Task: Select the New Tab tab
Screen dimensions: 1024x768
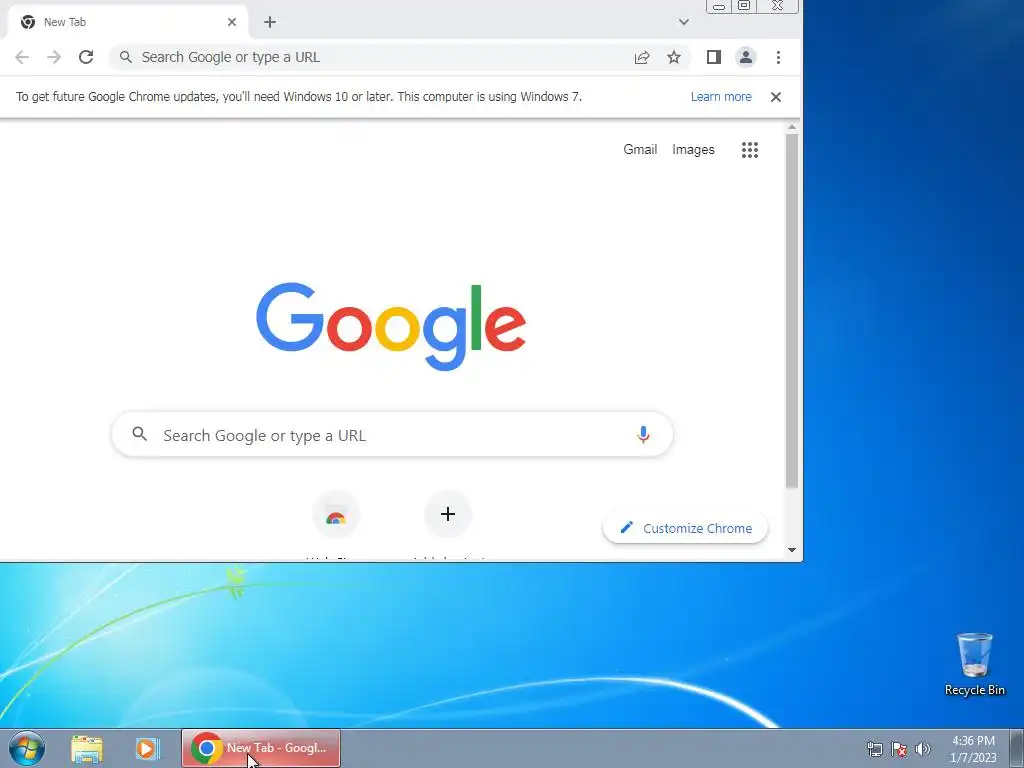Action: pyautogui.click(x=127, y=22)
